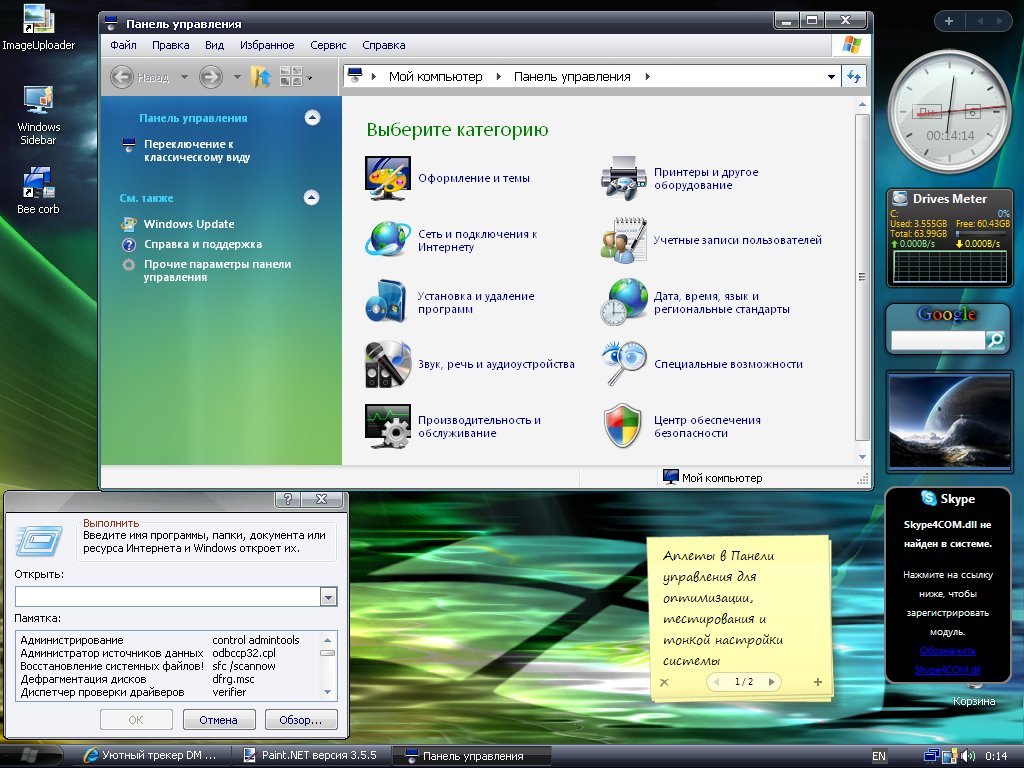Click the slideshow picture gadget thumbnail
The height and width of the screenshot is (768, 1024).
pos(950,421)
